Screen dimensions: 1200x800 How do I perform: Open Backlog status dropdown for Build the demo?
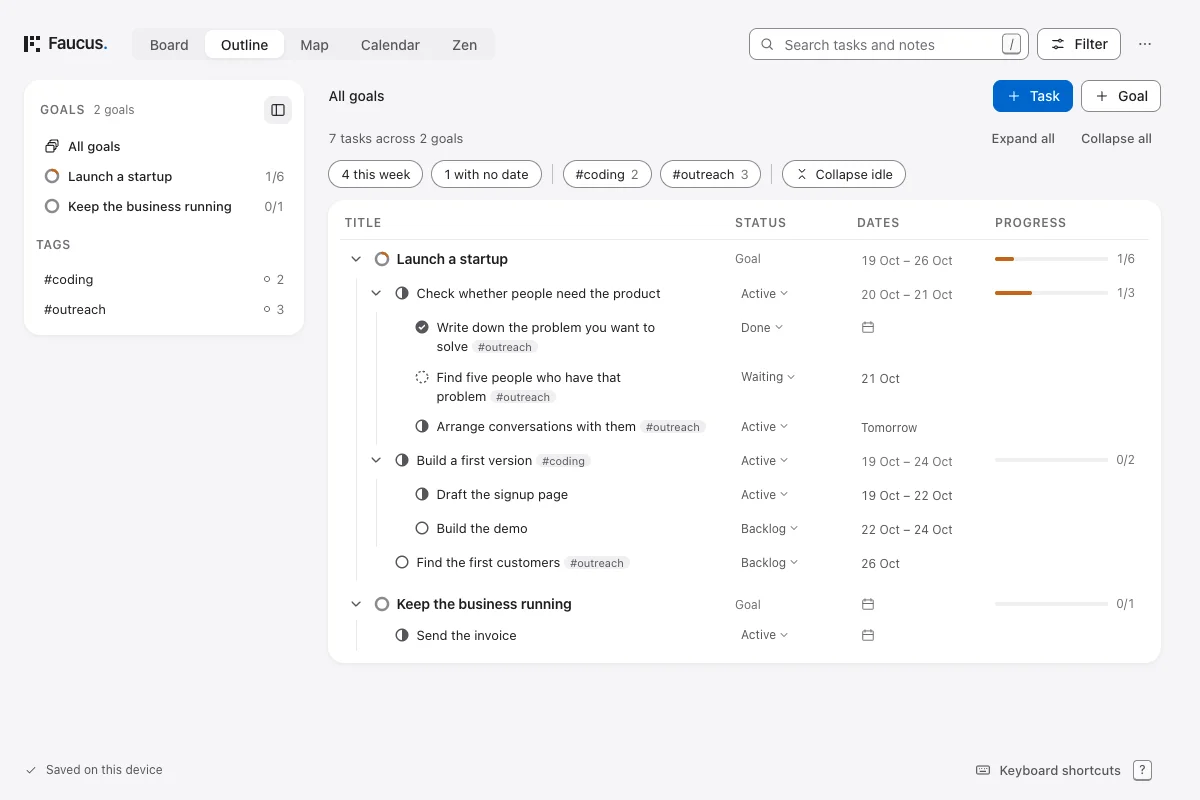[x=769, y=529]
